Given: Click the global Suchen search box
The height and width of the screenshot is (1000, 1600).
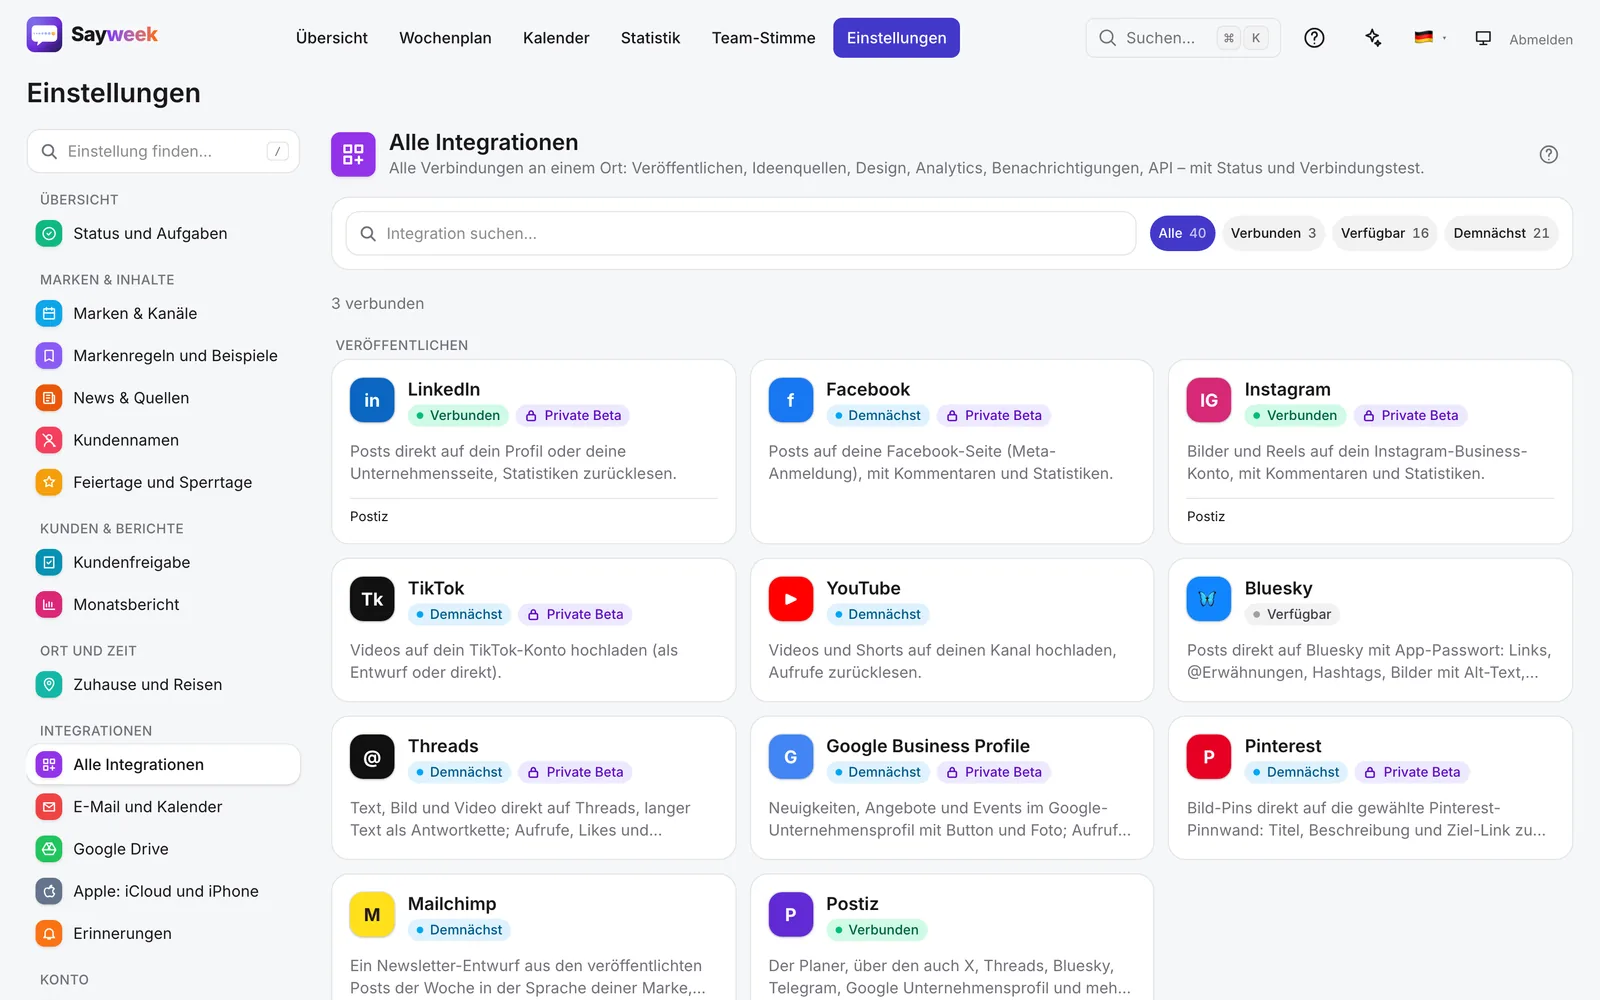Looking at the screenshot, I should [1183, 38].
